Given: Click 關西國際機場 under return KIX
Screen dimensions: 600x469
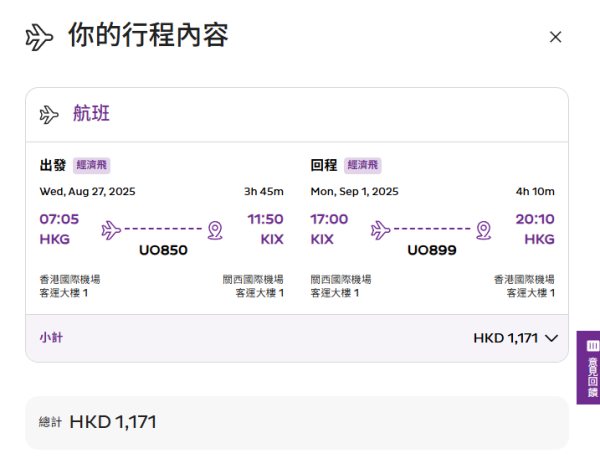Looking at the screenshot, I should pos(341,280).
